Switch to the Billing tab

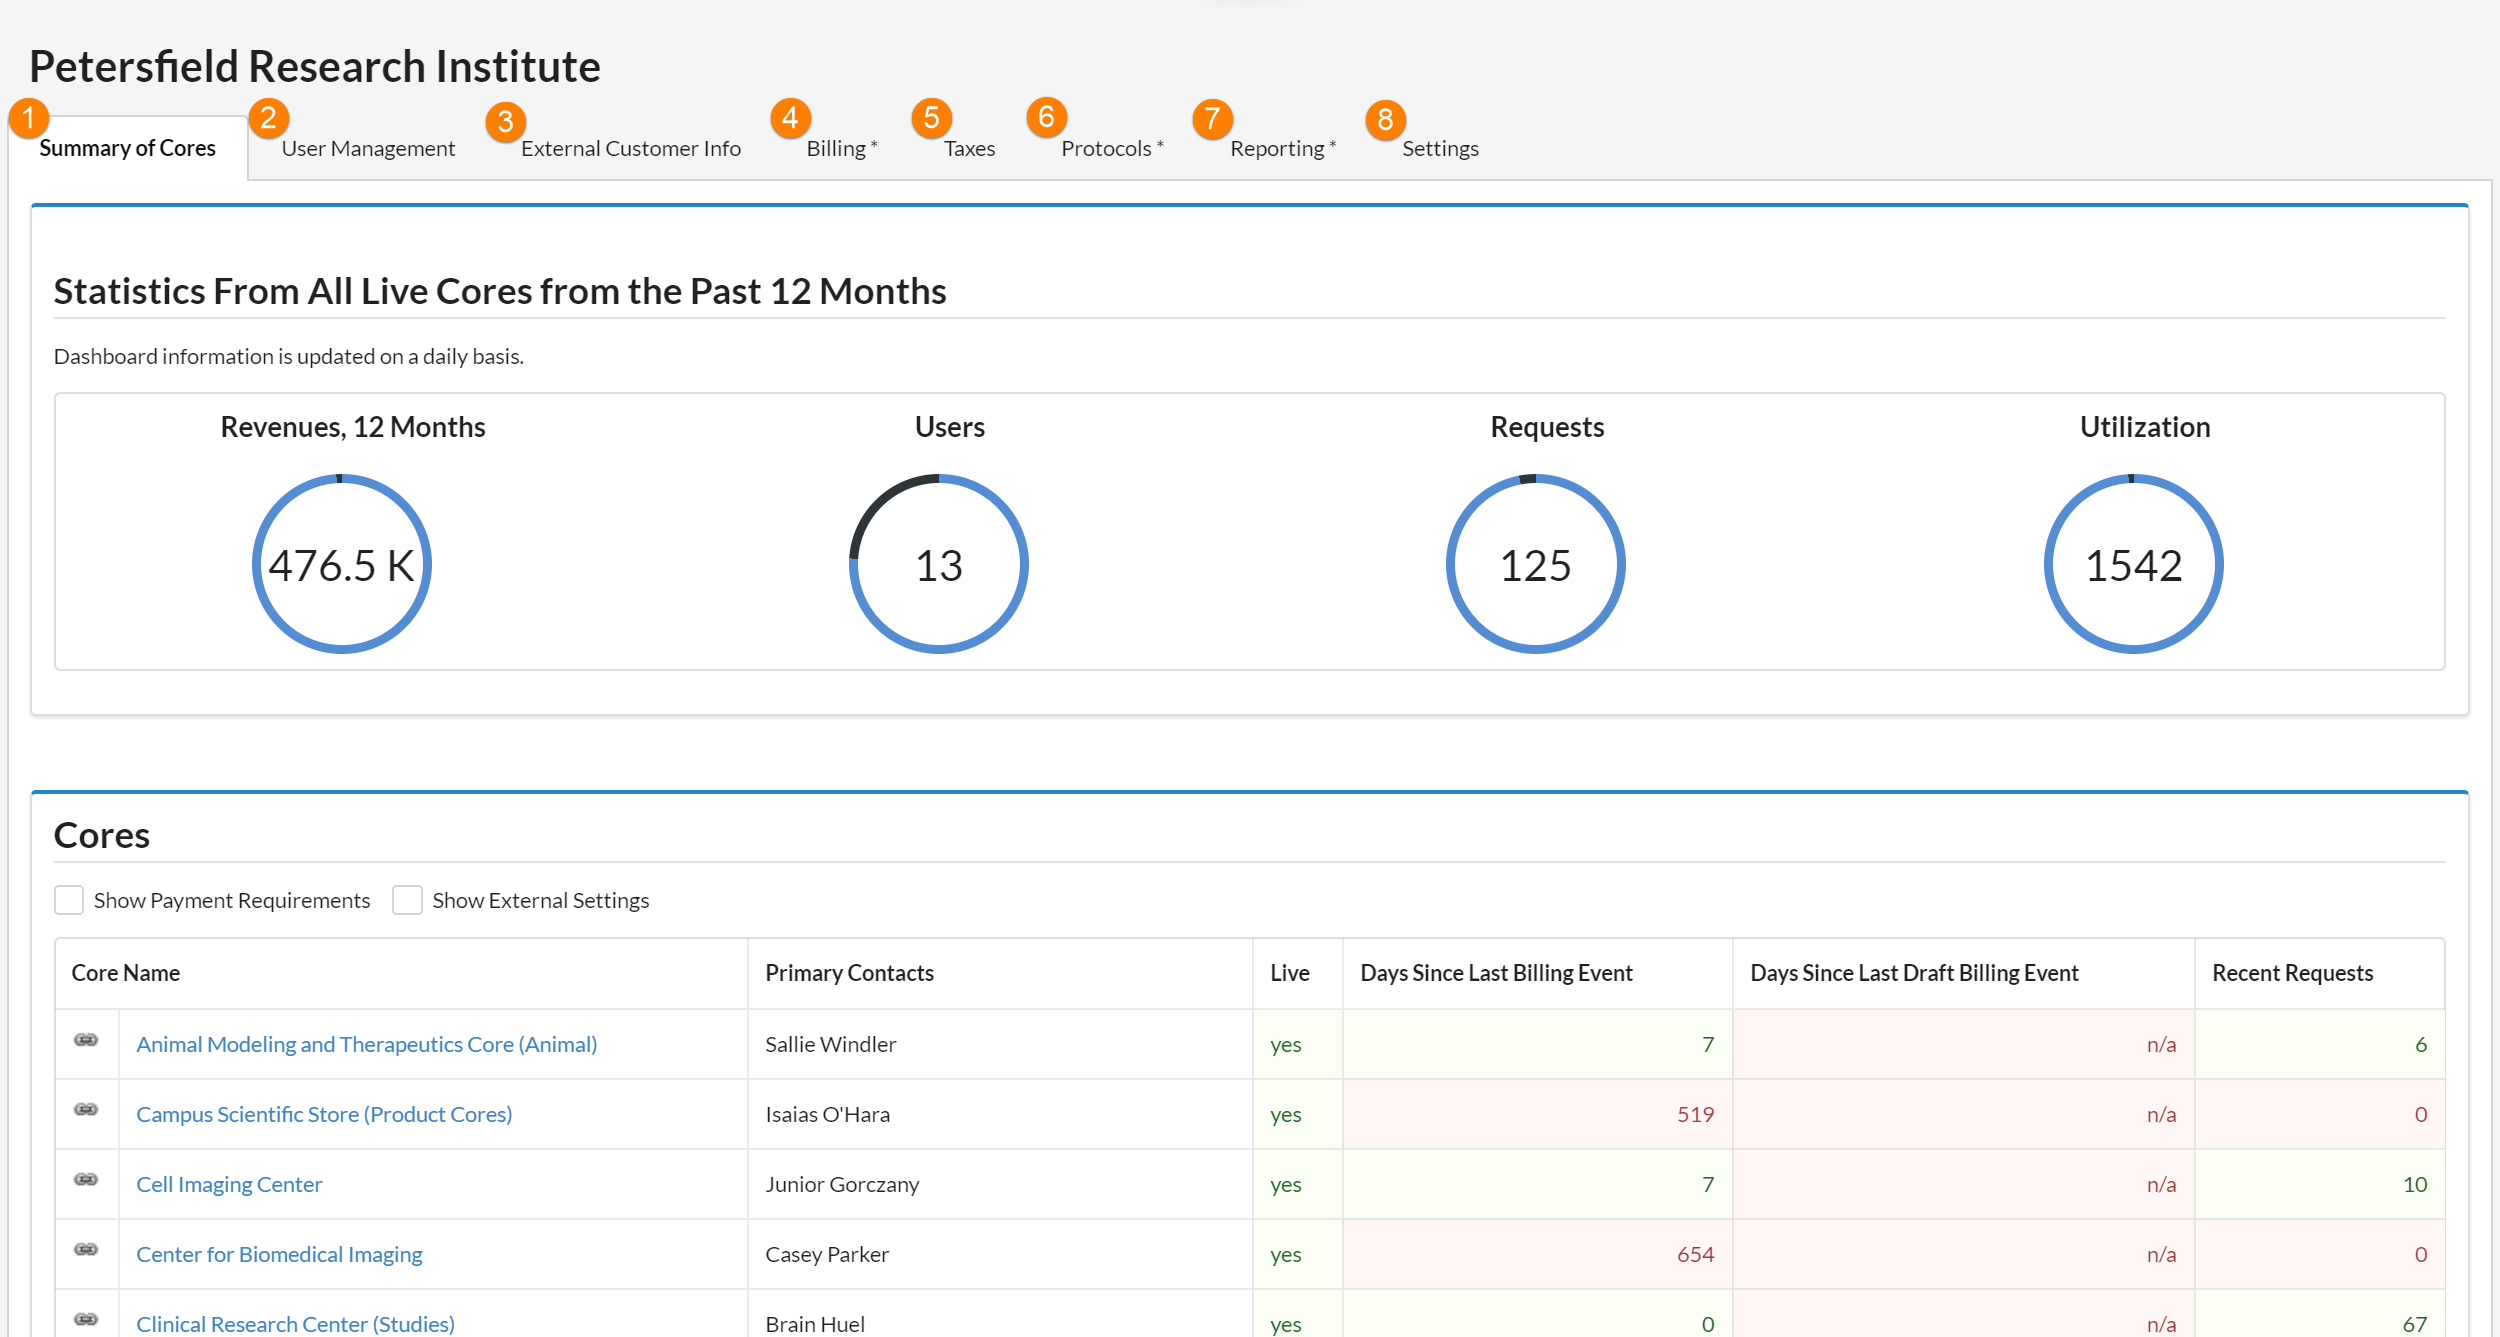(x=837, y=149)
